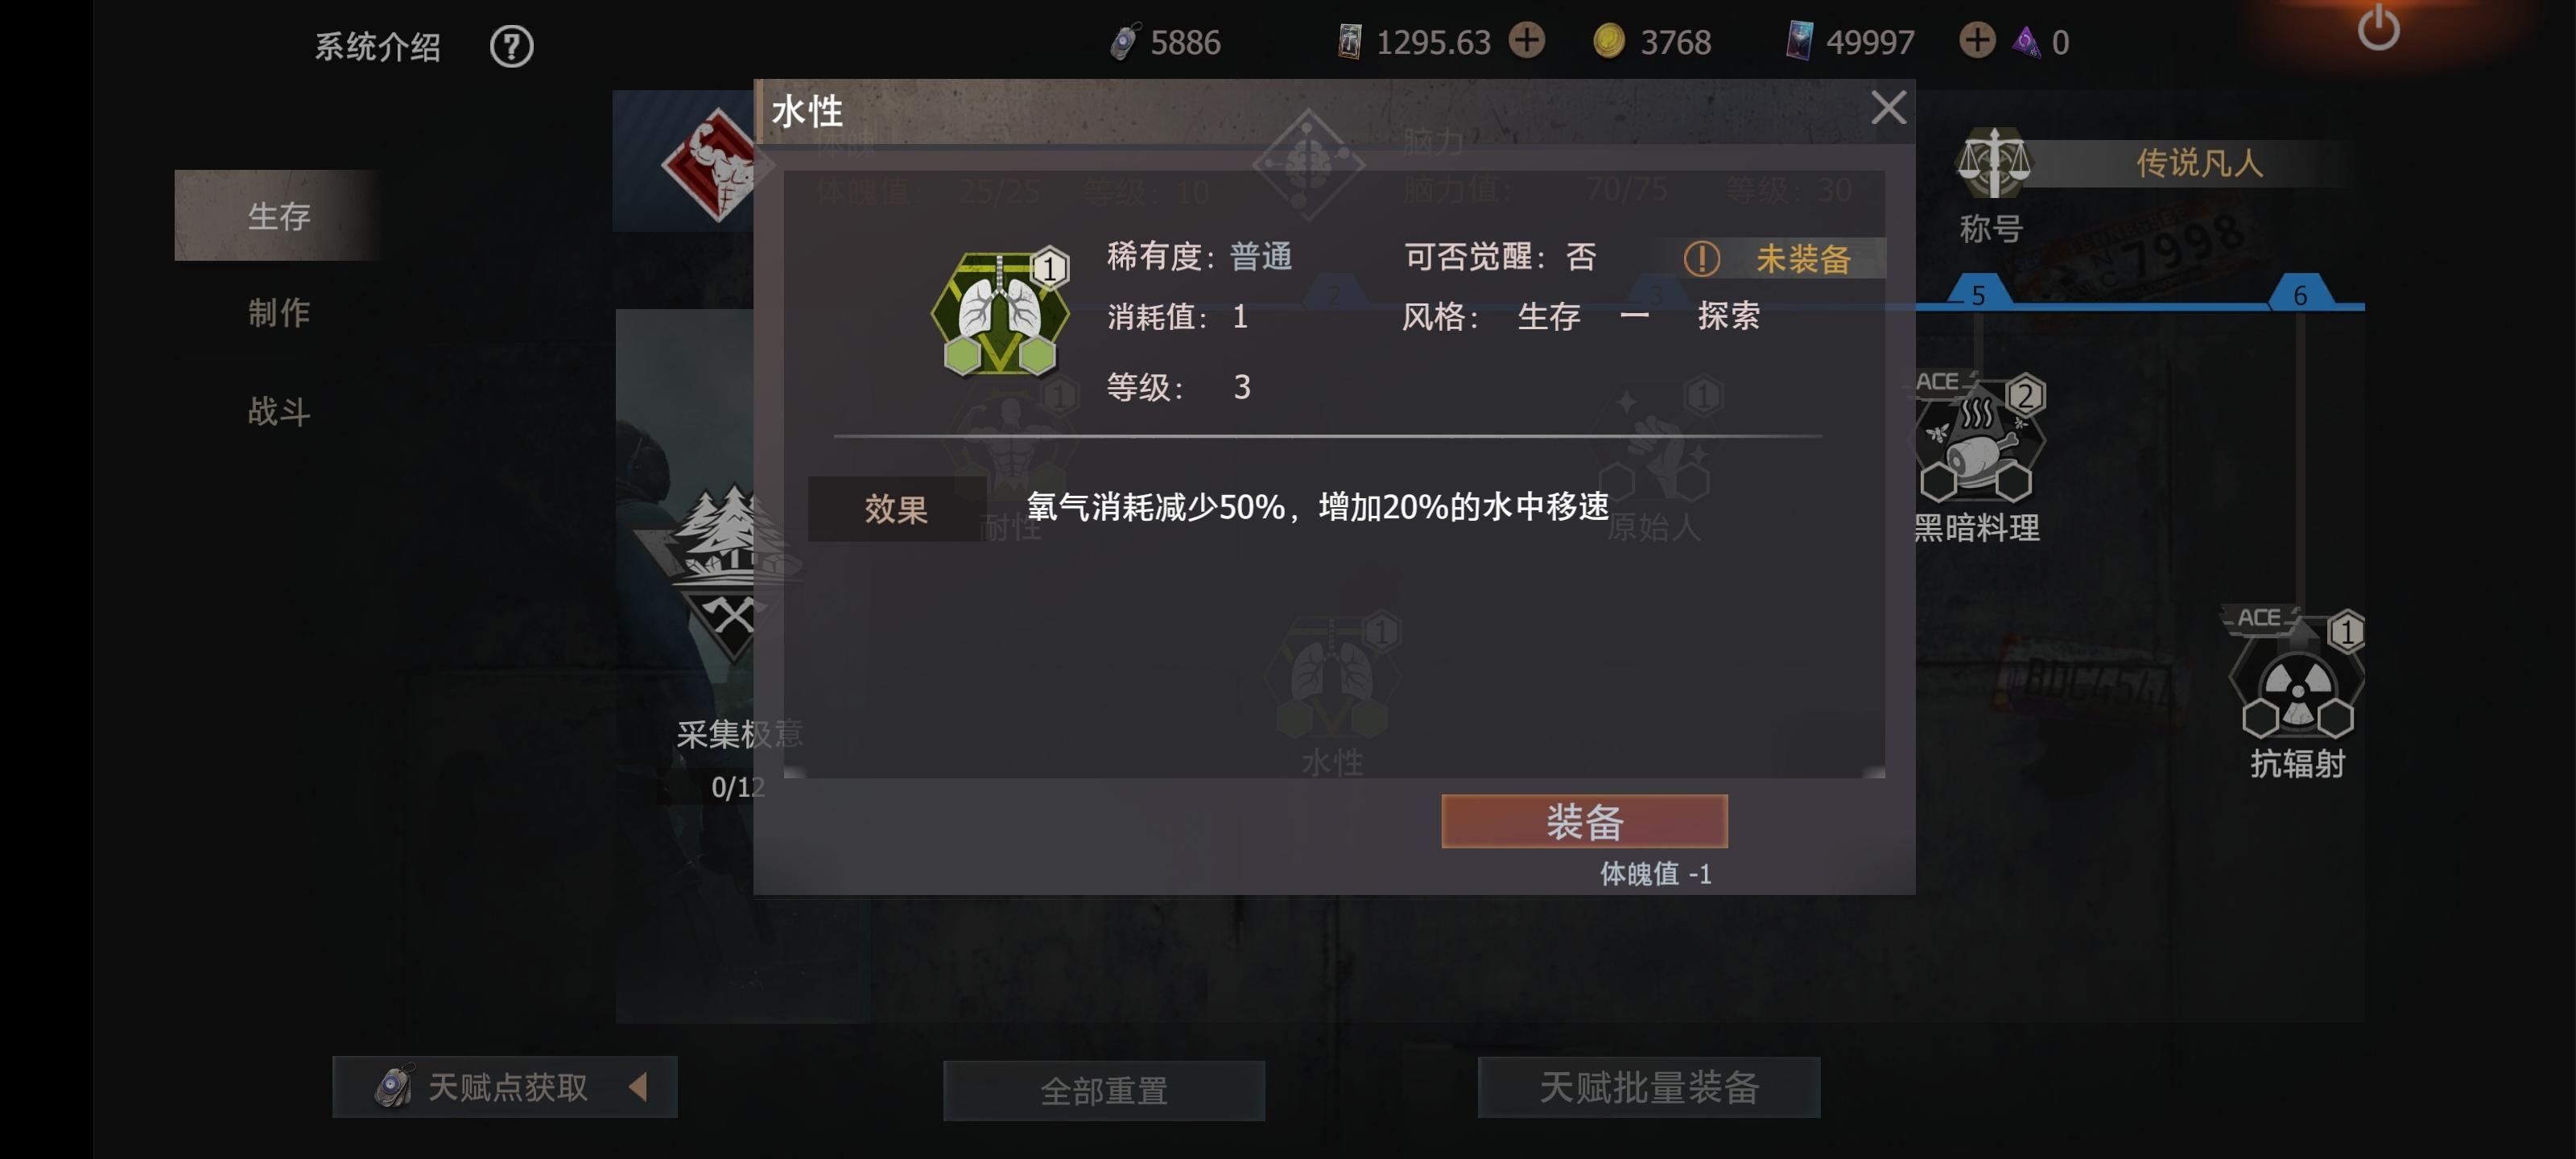Tap the lungs talent icon in the dialog
This screenshot has height=1159, width=2576.
(x=1000, y=312)
